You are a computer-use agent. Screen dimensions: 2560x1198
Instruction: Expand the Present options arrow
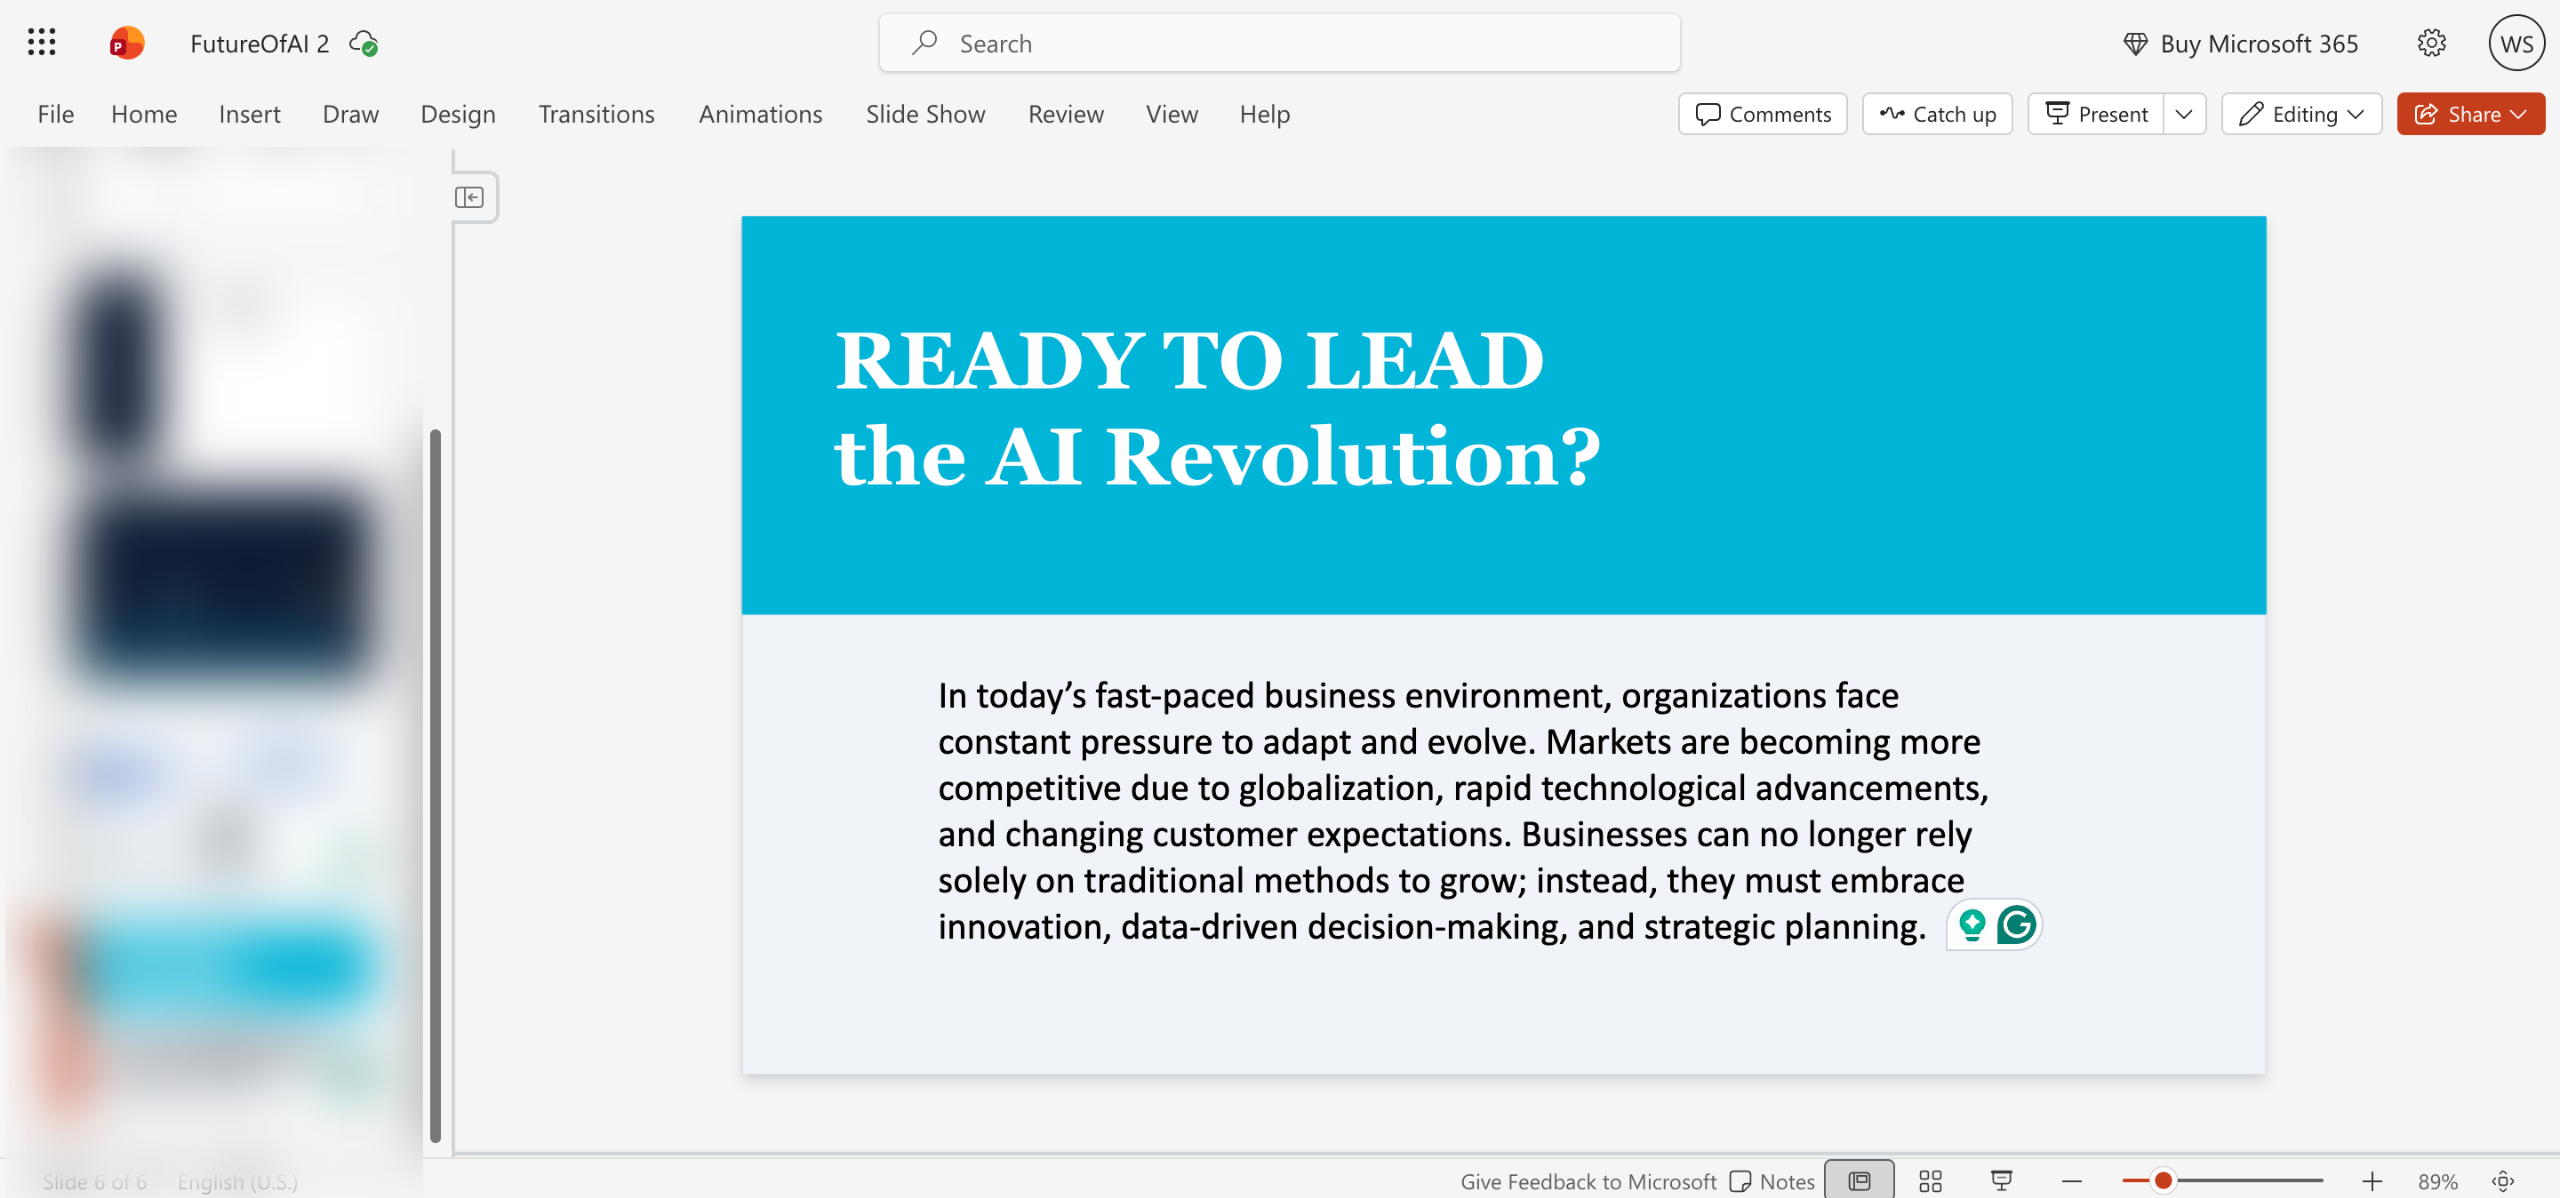coord(2184,114)
